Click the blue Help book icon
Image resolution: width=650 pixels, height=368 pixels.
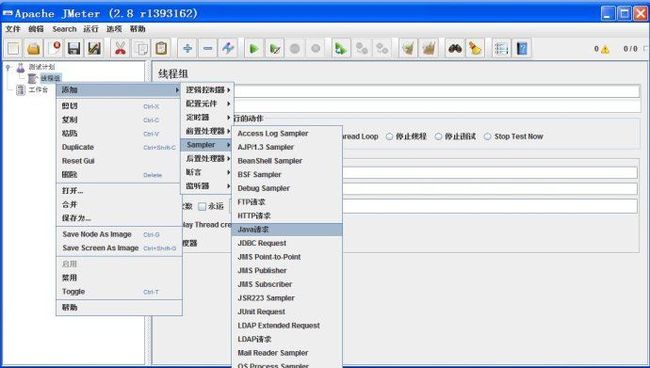point(521,49)
